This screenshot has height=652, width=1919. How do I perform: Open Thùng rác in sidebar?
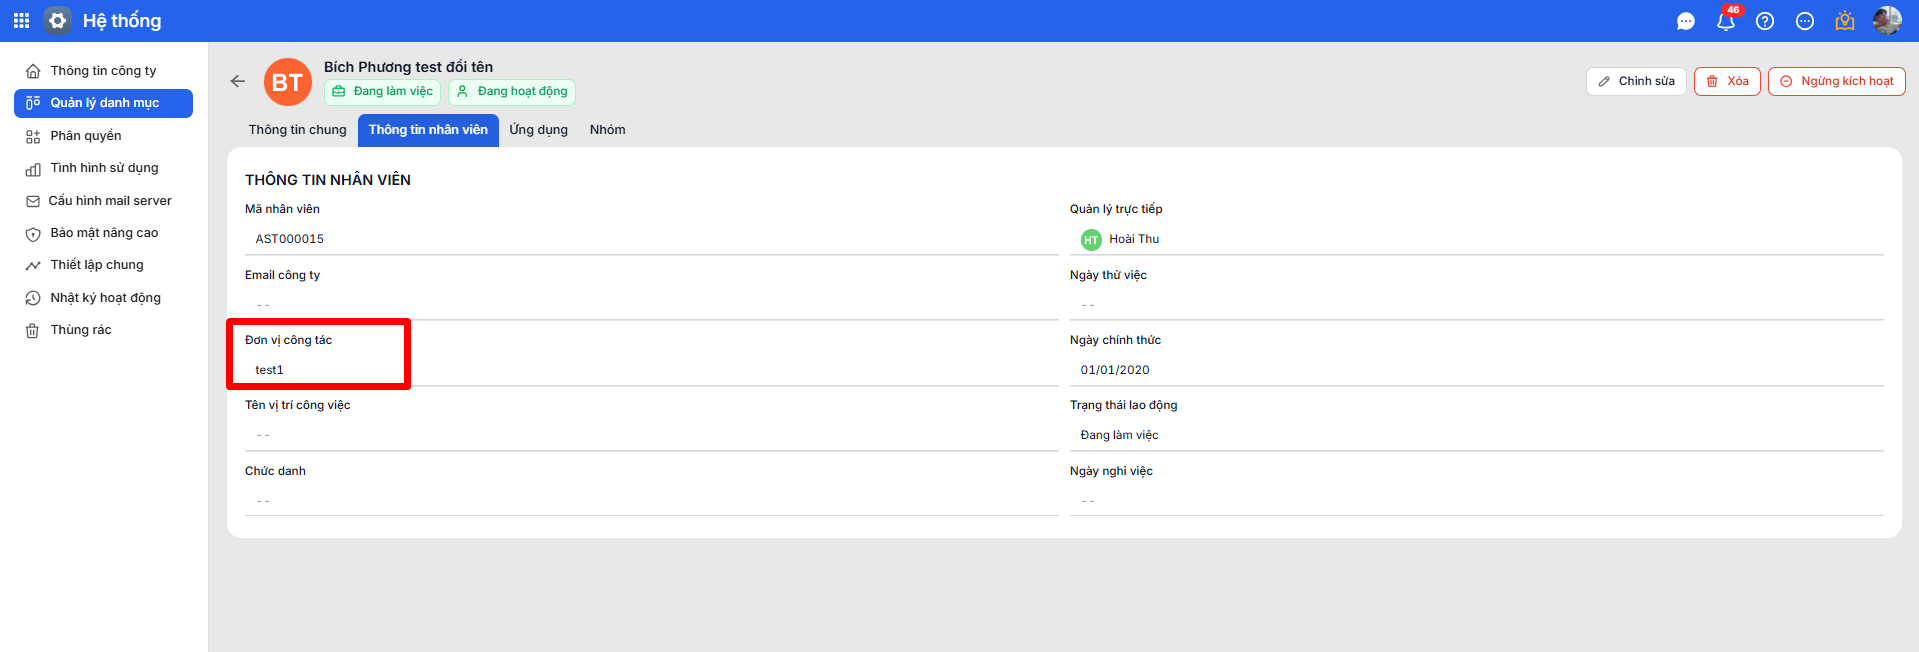(x=81, y=330)
